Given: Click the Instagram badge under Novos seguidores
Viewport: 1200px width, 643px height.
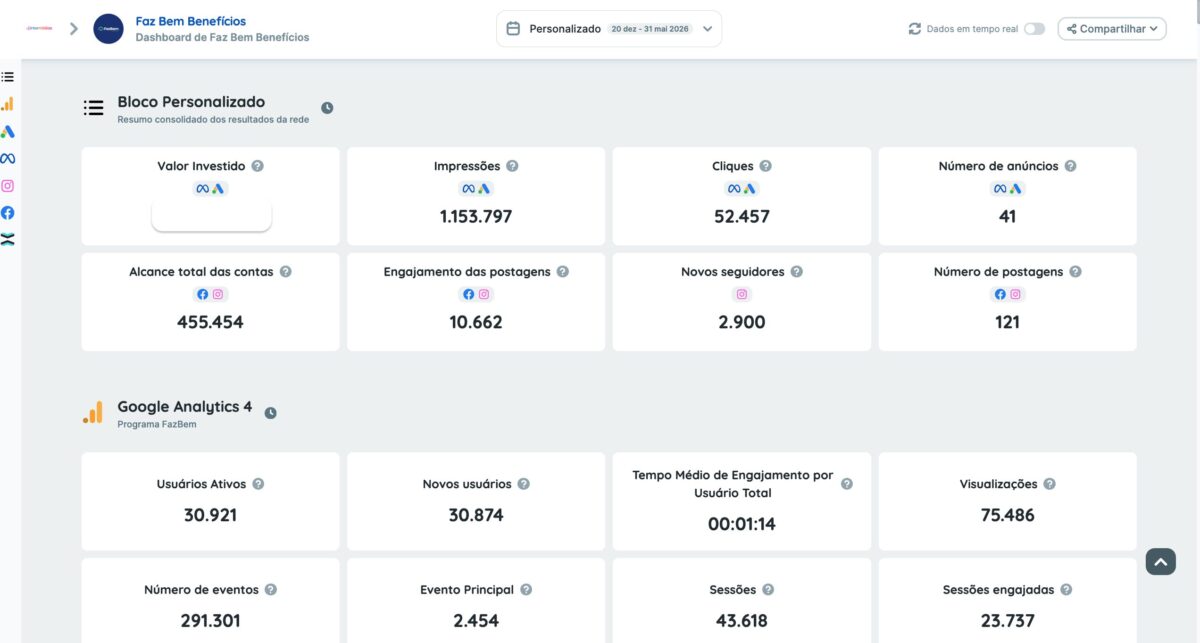Looking at the screenshot, I should (x=742, y=294).
